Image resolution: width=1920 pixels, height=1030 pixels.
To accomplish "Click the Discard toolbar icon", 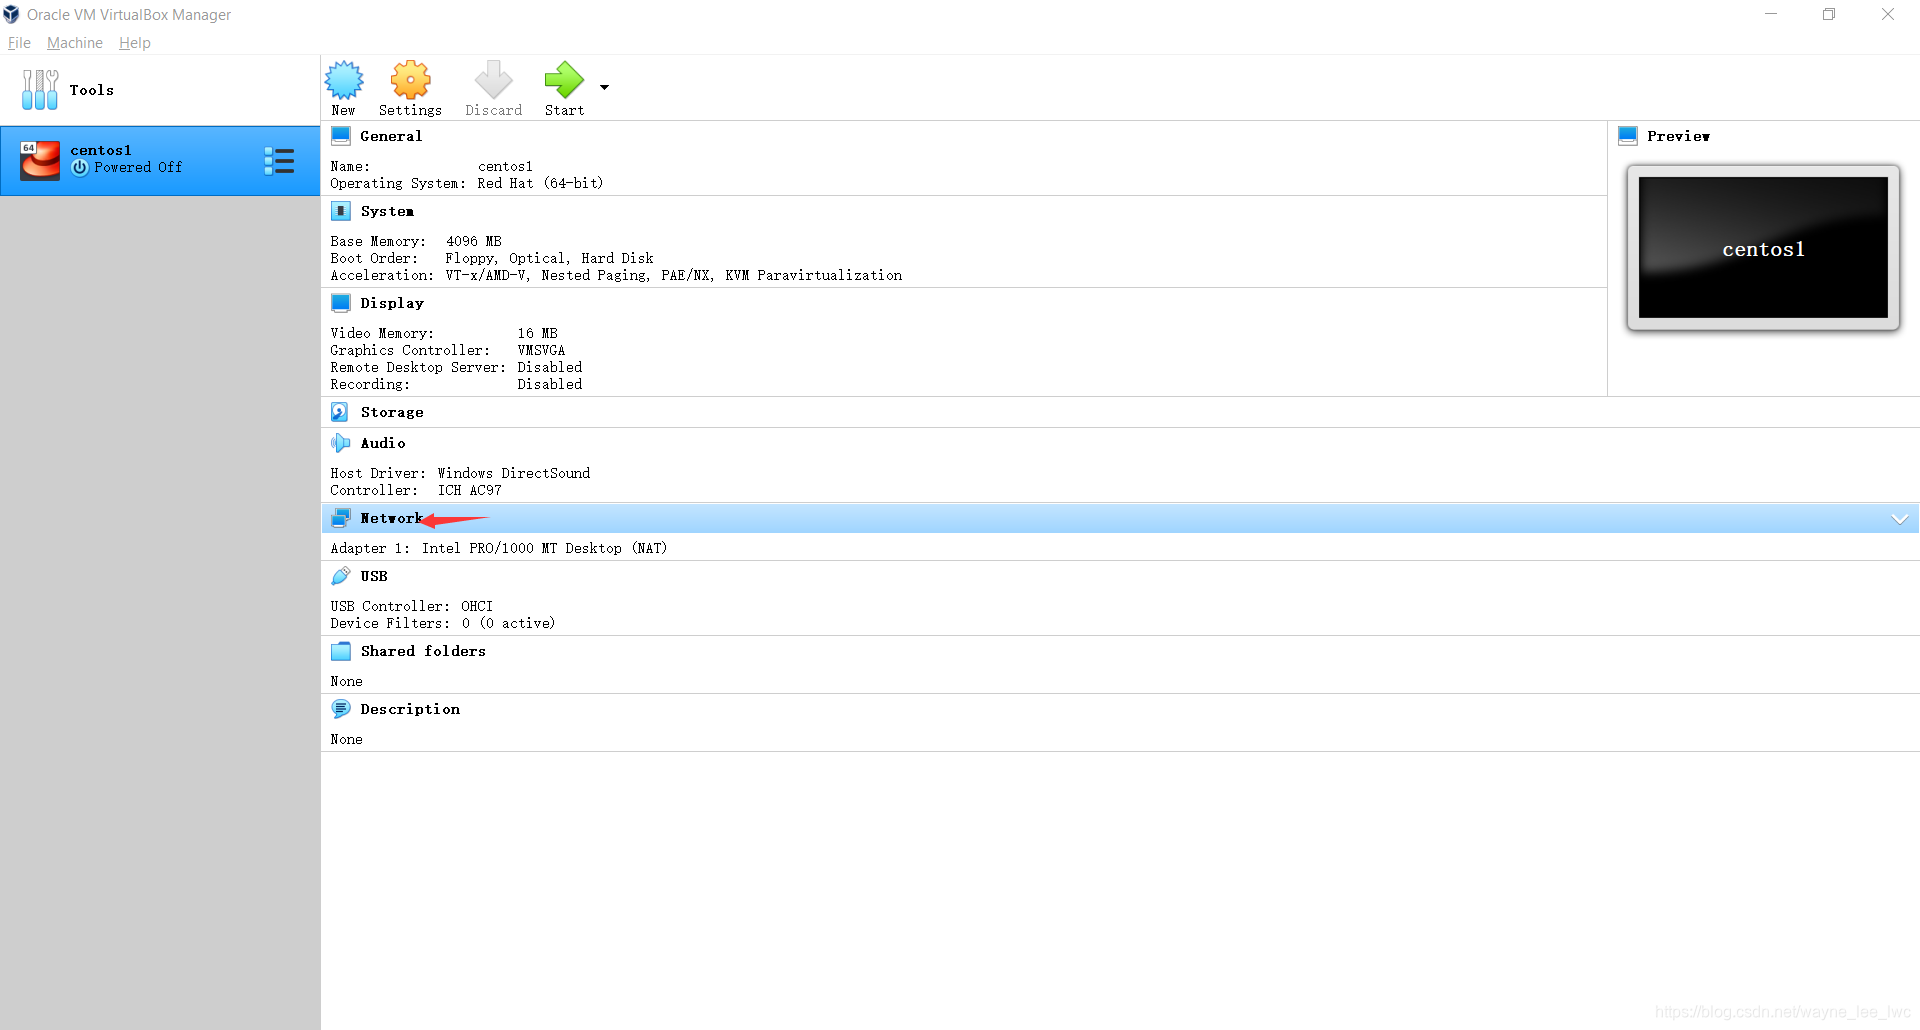I will (493, 80).
